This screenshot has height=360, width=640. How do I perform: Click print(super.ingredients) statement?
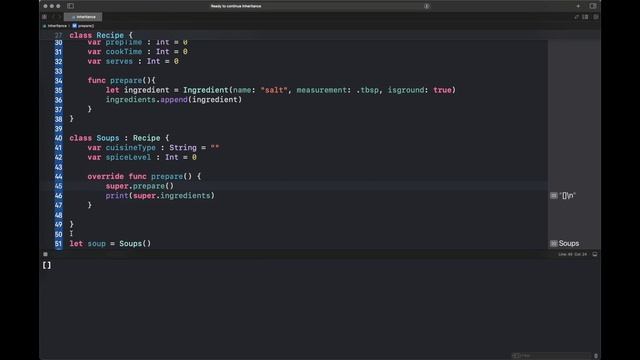coord(160,196)
